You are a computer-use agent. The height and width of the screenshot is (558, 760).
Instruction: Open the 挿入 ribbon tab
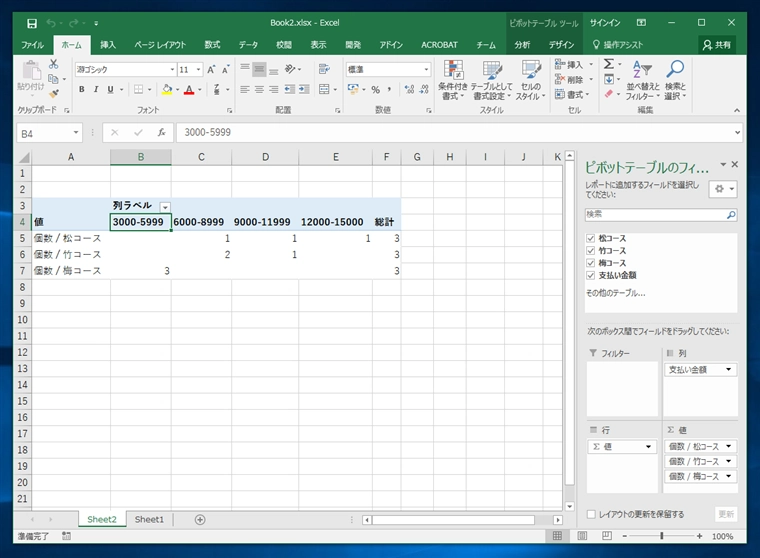(108, 45)
